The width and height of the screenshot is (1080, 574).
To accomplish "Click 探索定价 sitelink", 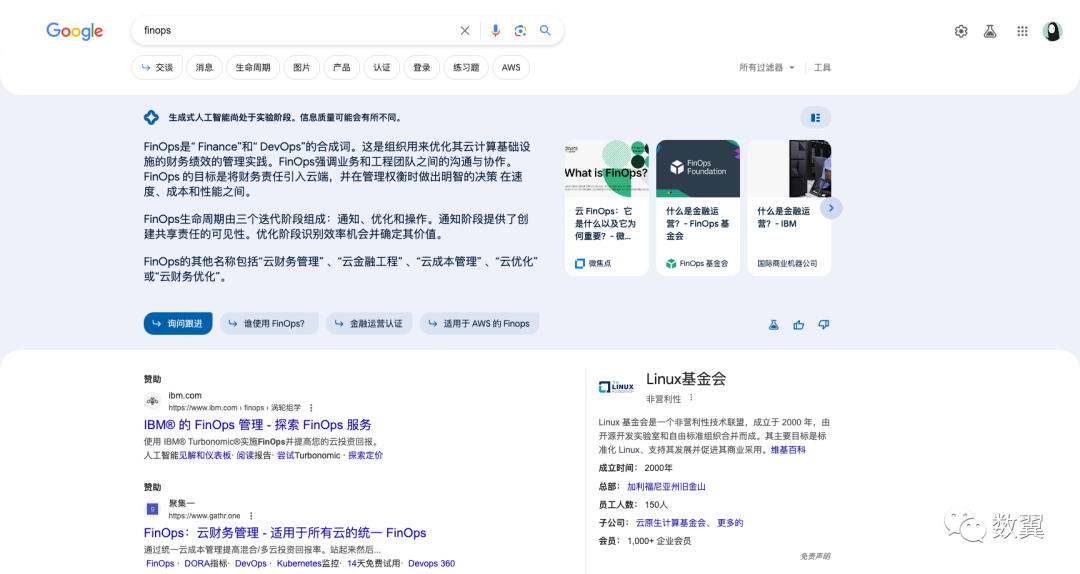I will tap(366, 455).
